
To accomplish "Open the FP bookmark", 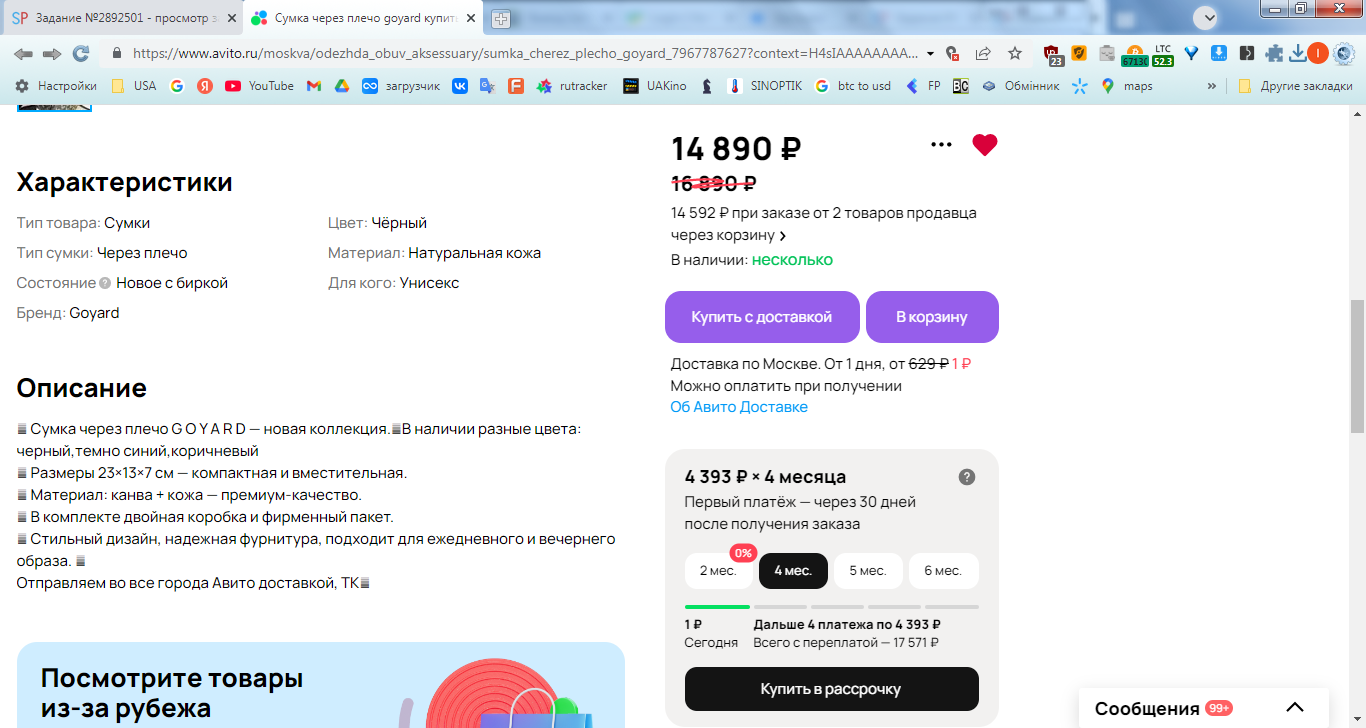I will coord(923,86).
